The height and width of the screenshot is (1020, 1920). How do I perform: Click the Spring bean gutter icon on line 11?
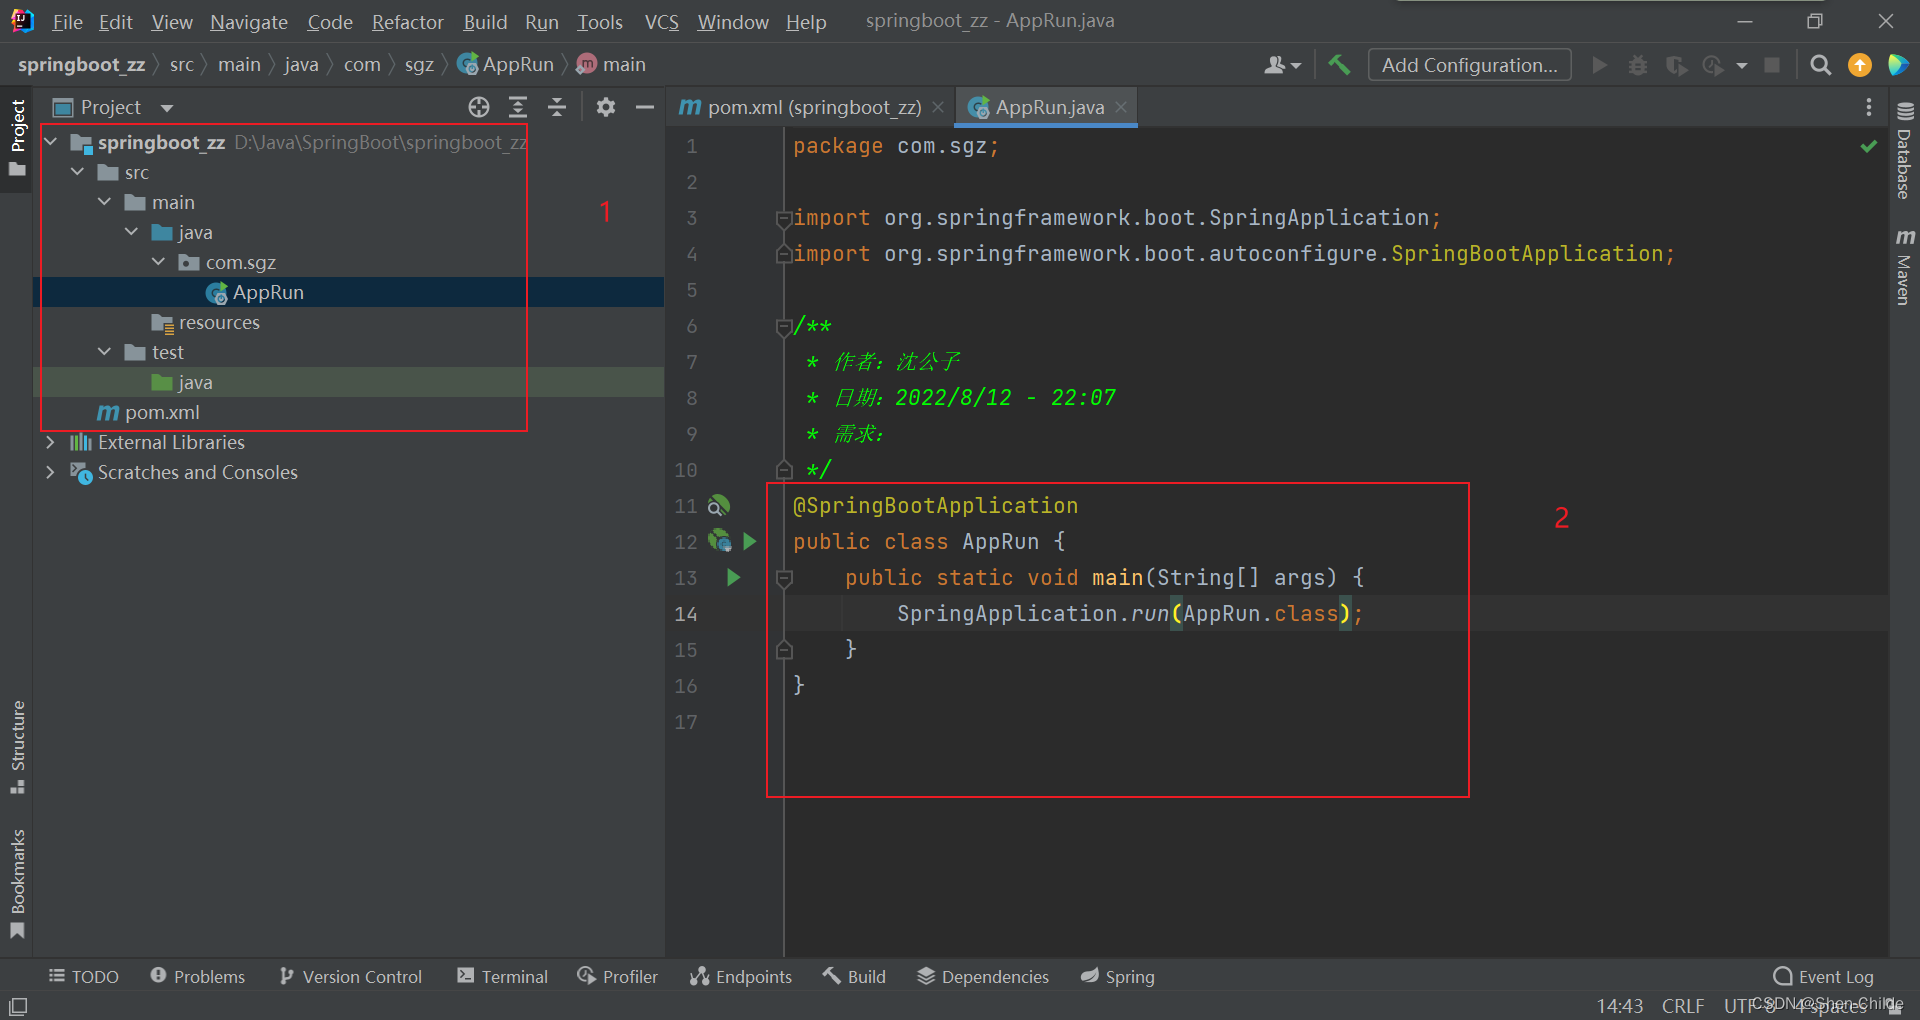pyautogui.click(x=719, y=506)
